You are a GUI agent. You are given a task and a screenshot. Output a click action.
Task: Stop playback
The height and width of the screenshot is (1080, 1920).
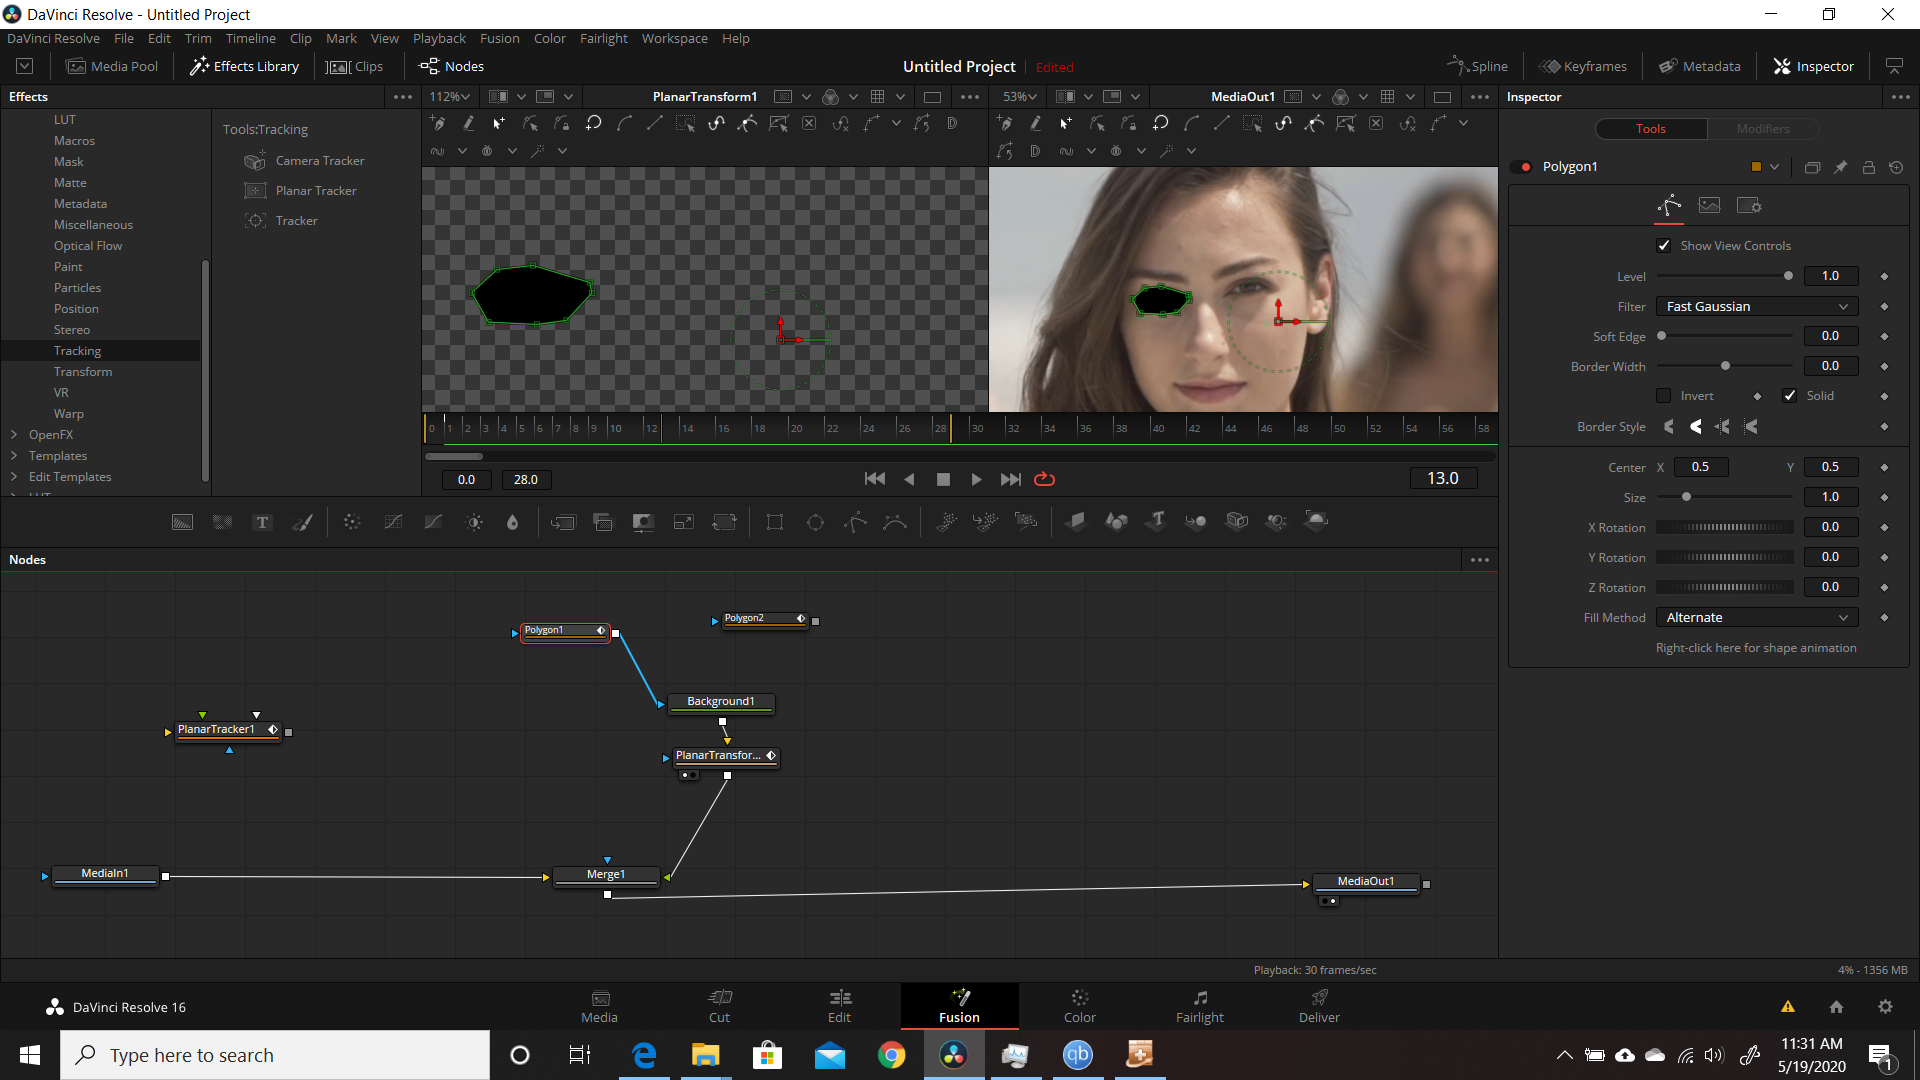tap(943, 479)
